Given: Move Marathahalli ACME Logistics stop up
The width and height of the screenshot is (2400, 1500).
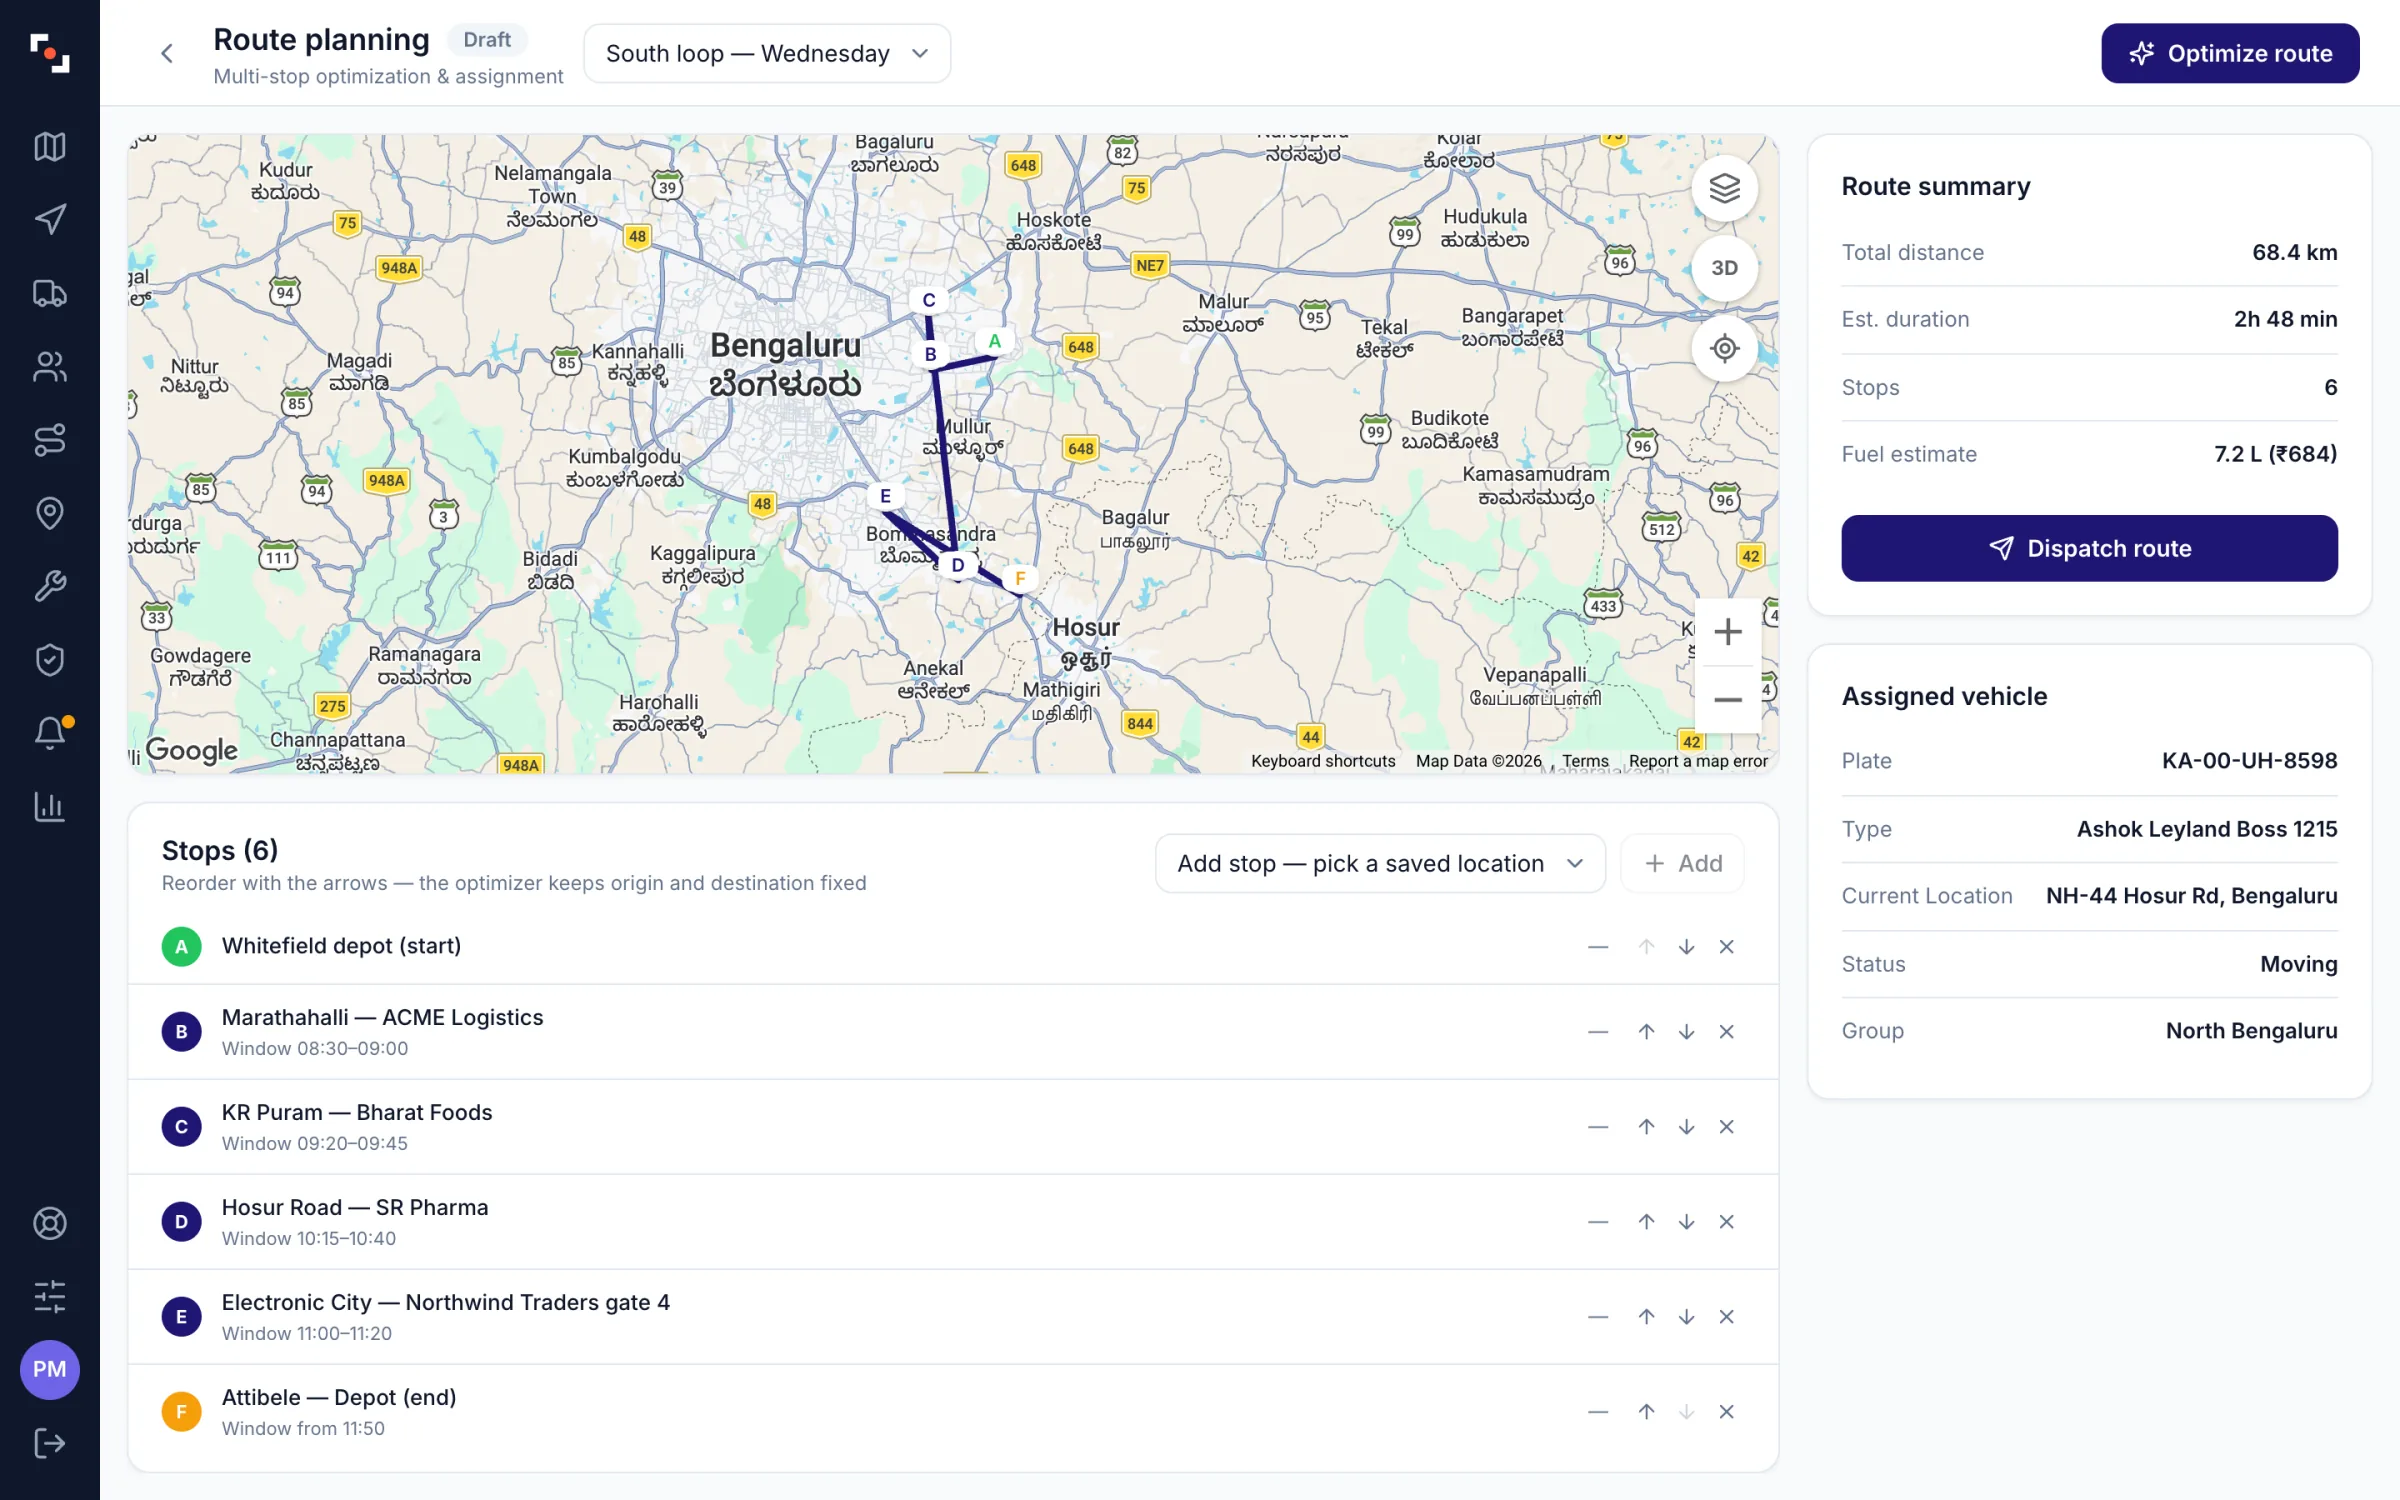Looking at the screenshot, I should pos(1646,1031).
